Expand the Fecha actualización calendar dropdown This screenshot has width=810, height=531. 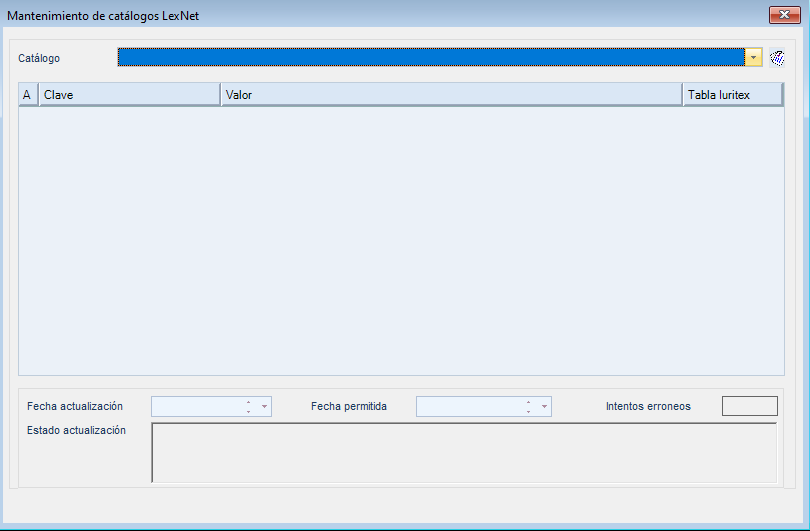click(264, 407)
